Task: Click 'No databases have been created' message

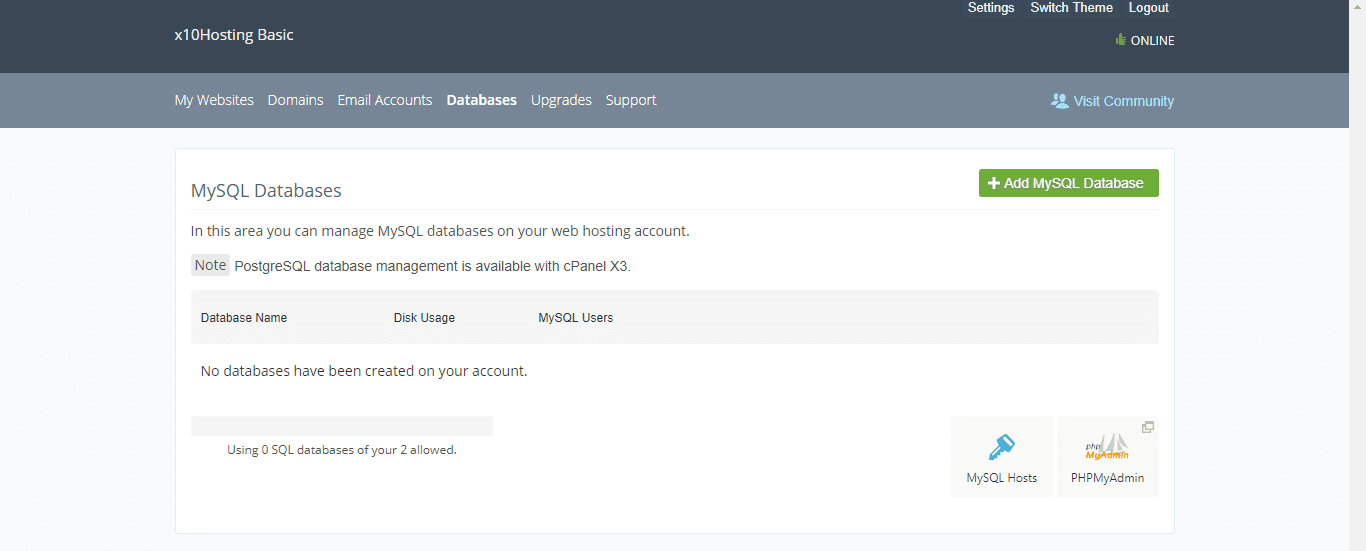Action: pos(364,371)
